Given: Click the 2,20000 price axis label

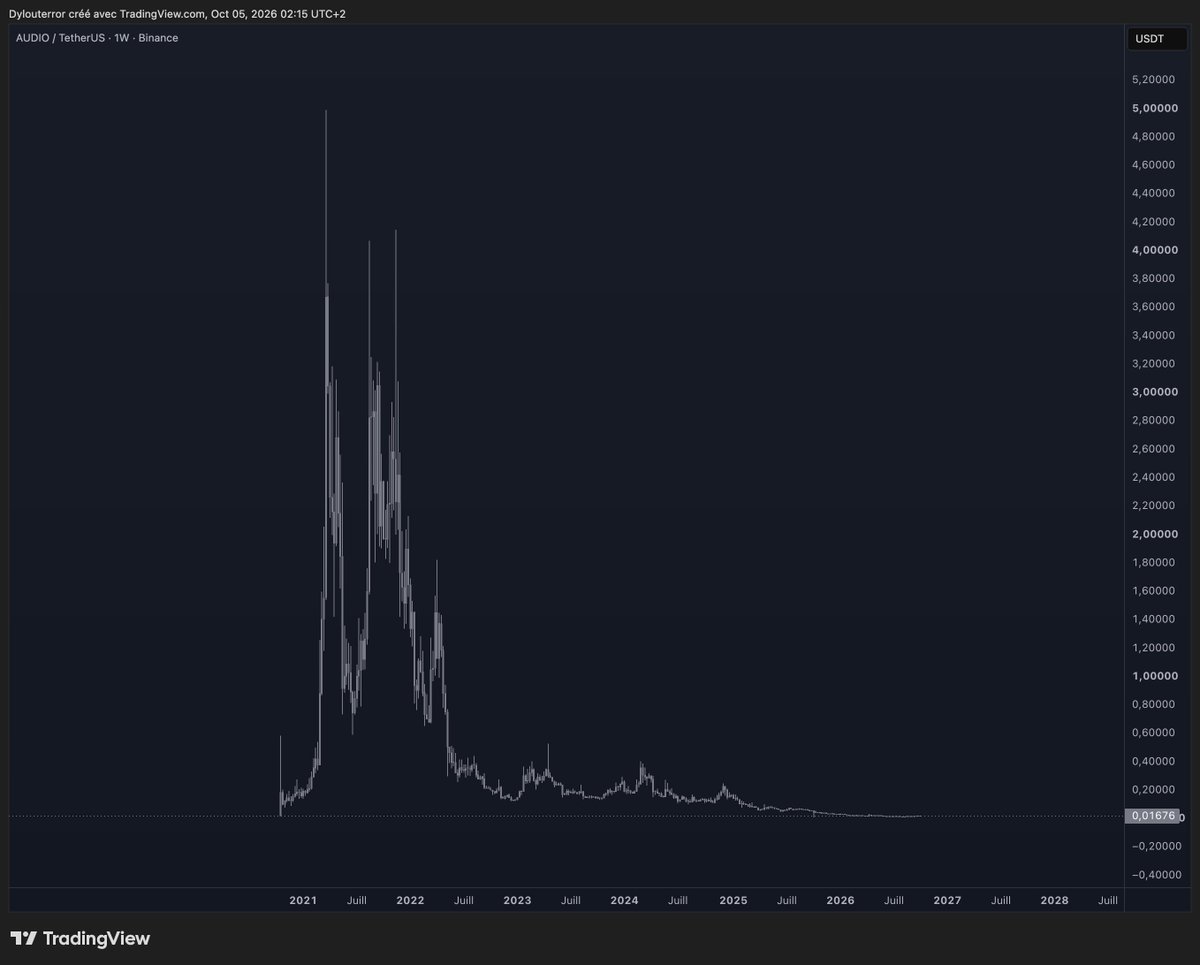Looking at the screenshot, I should tap(1155, 505).
